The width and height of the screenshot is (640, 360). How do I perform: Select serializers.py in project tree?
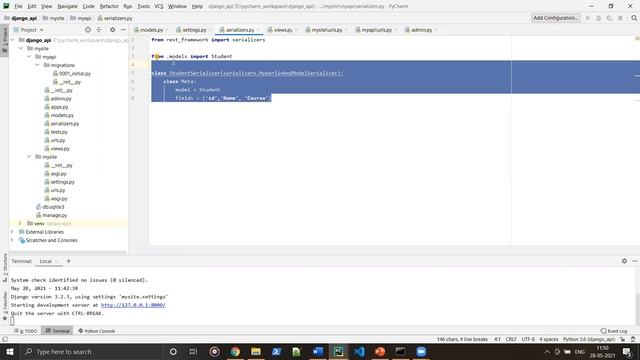[64, 123]
